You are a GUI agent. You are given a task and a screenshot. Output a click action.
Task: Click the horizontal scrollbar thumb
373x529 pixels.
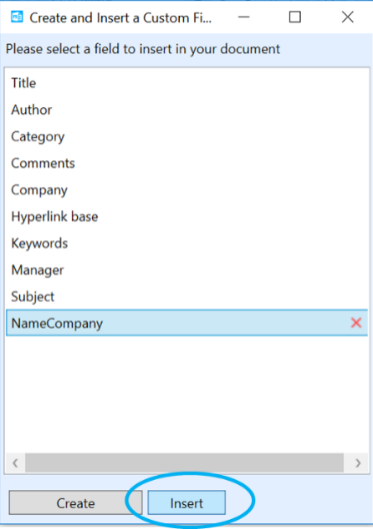coord(184,463)
